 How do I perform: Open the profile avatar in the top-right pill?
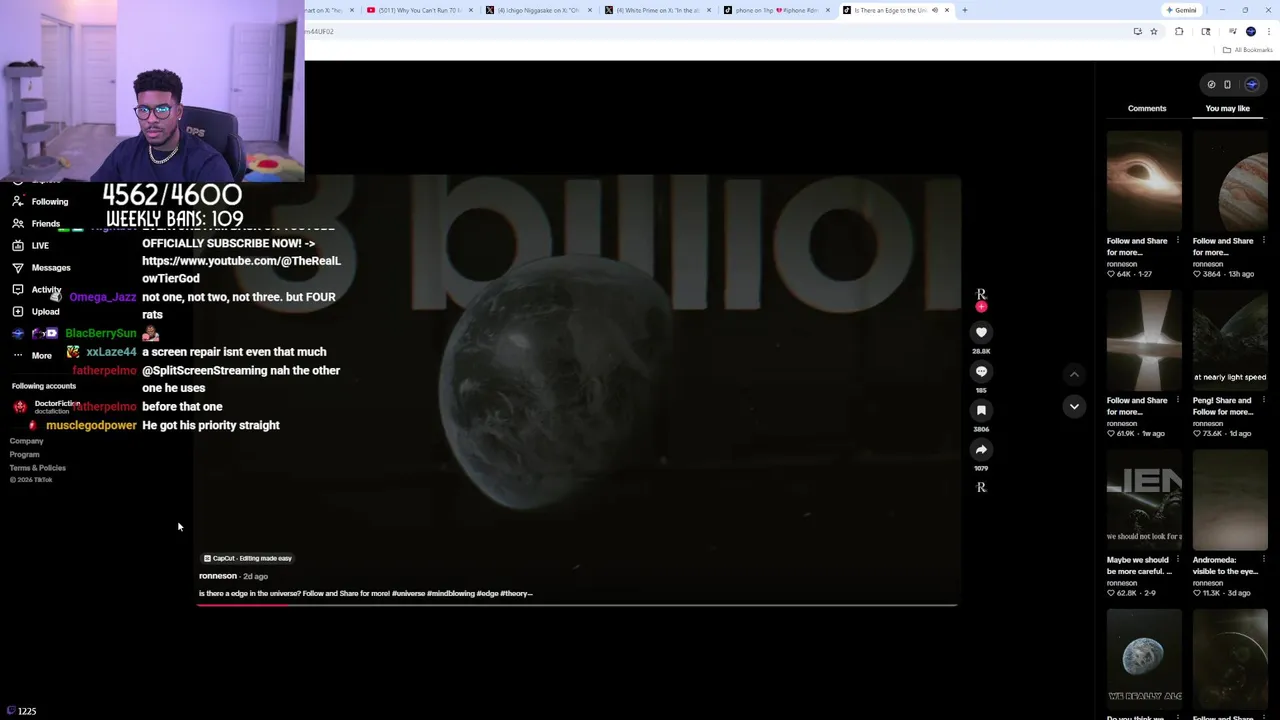coord(1251,84)
